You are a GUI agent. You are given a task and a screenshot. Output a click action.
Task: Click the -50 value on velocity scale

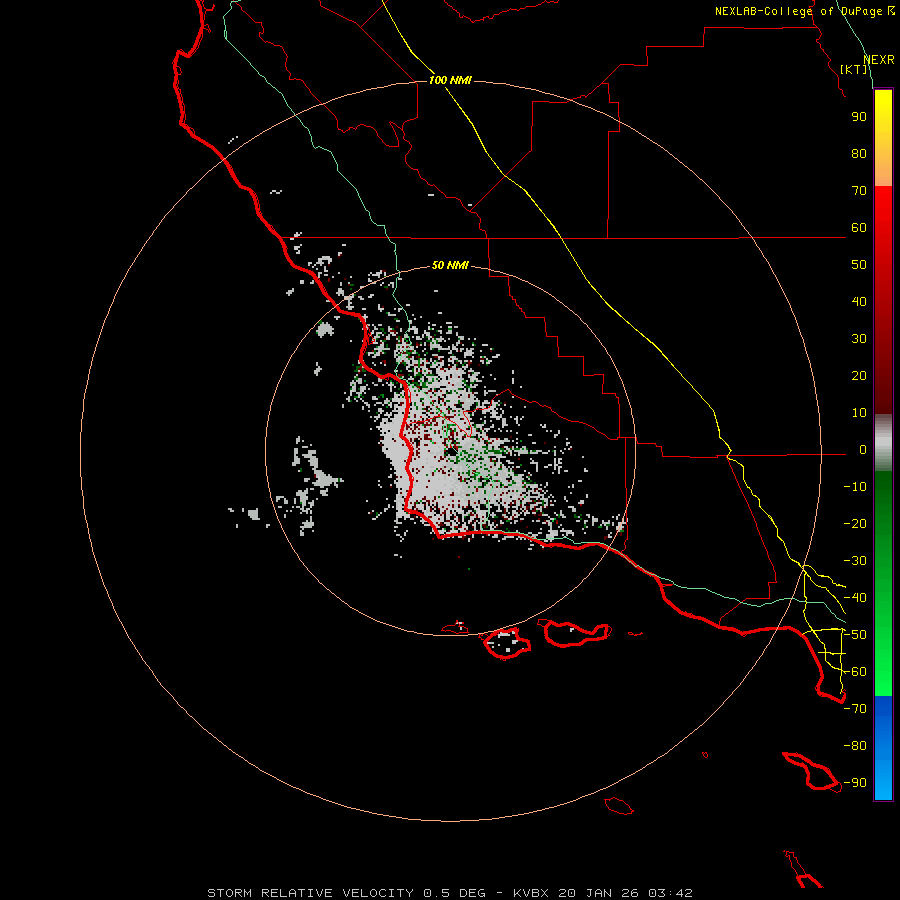(x=855, y=635)
